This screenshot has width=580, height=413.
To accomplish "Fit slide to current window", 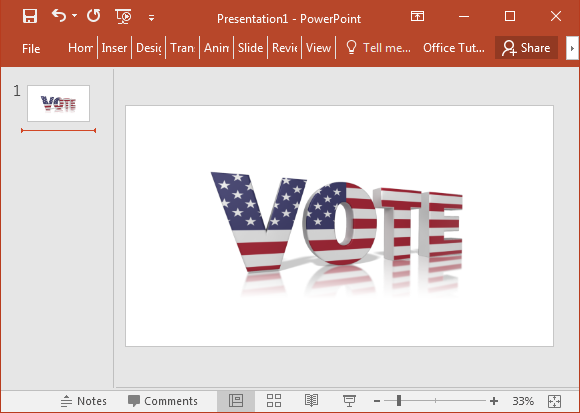I will [554, 401].
